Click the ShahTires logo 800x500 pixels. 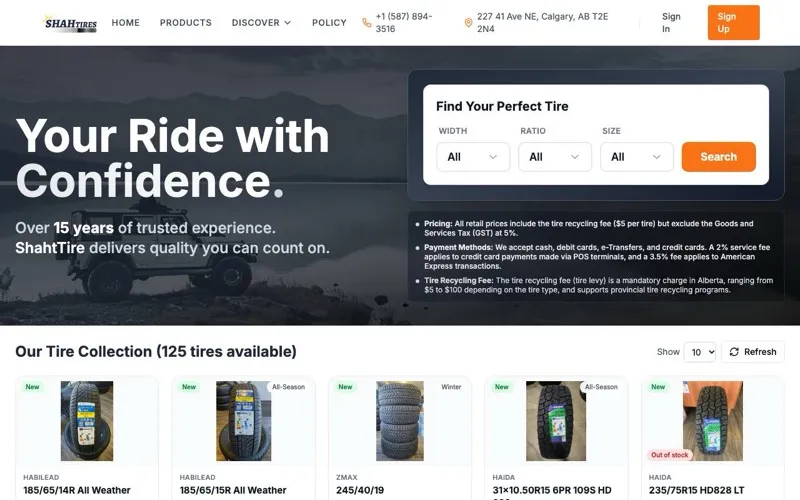coord(70,23)
